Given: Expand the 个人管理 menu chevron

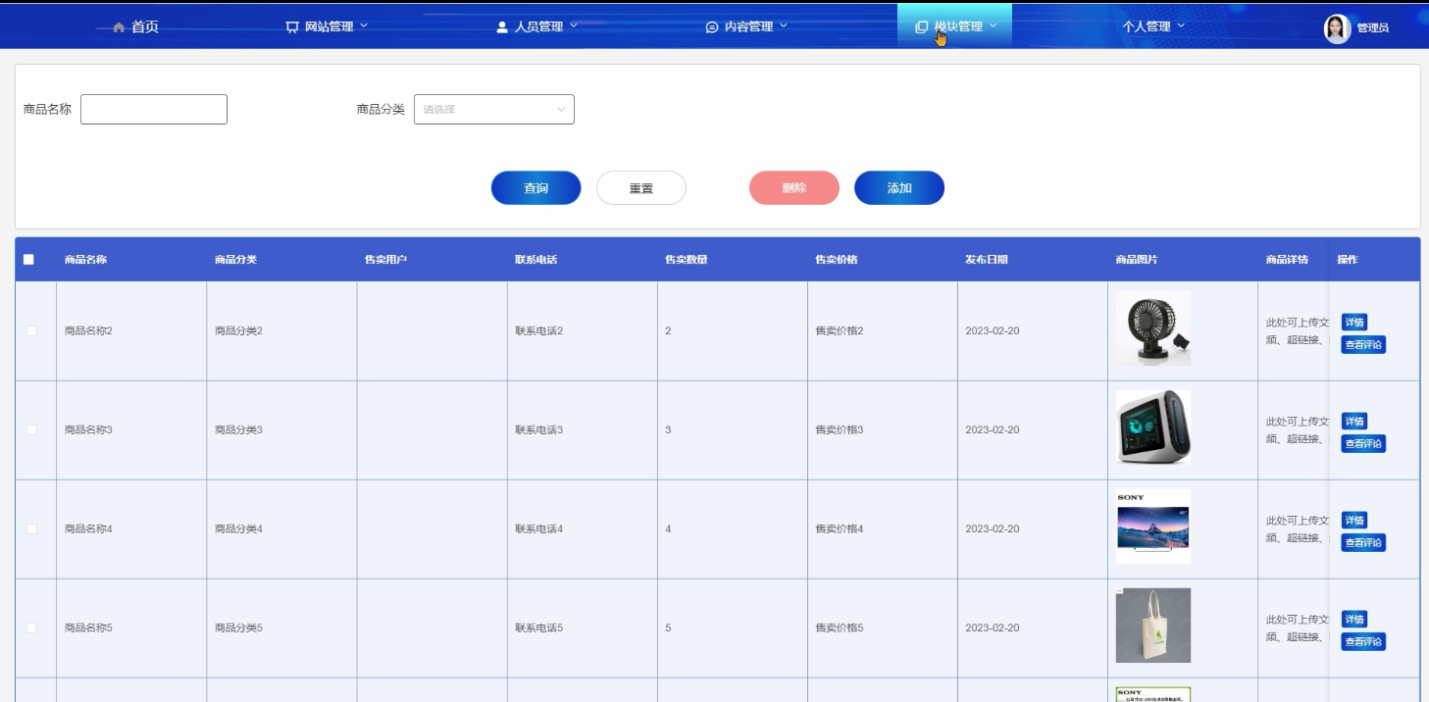Looking at the screenshot, I should pyautogui.click(x=1181, y=26).
